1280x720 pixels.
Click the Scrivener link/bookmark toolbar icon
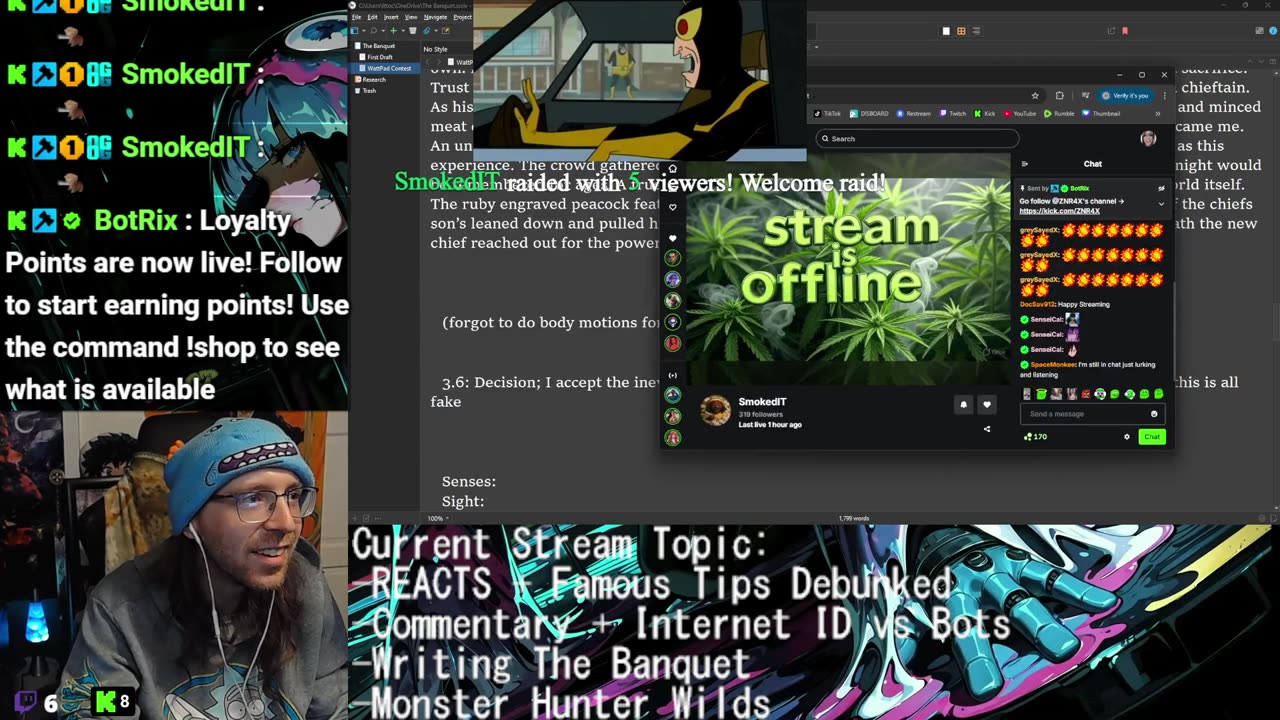coord(427,30)
